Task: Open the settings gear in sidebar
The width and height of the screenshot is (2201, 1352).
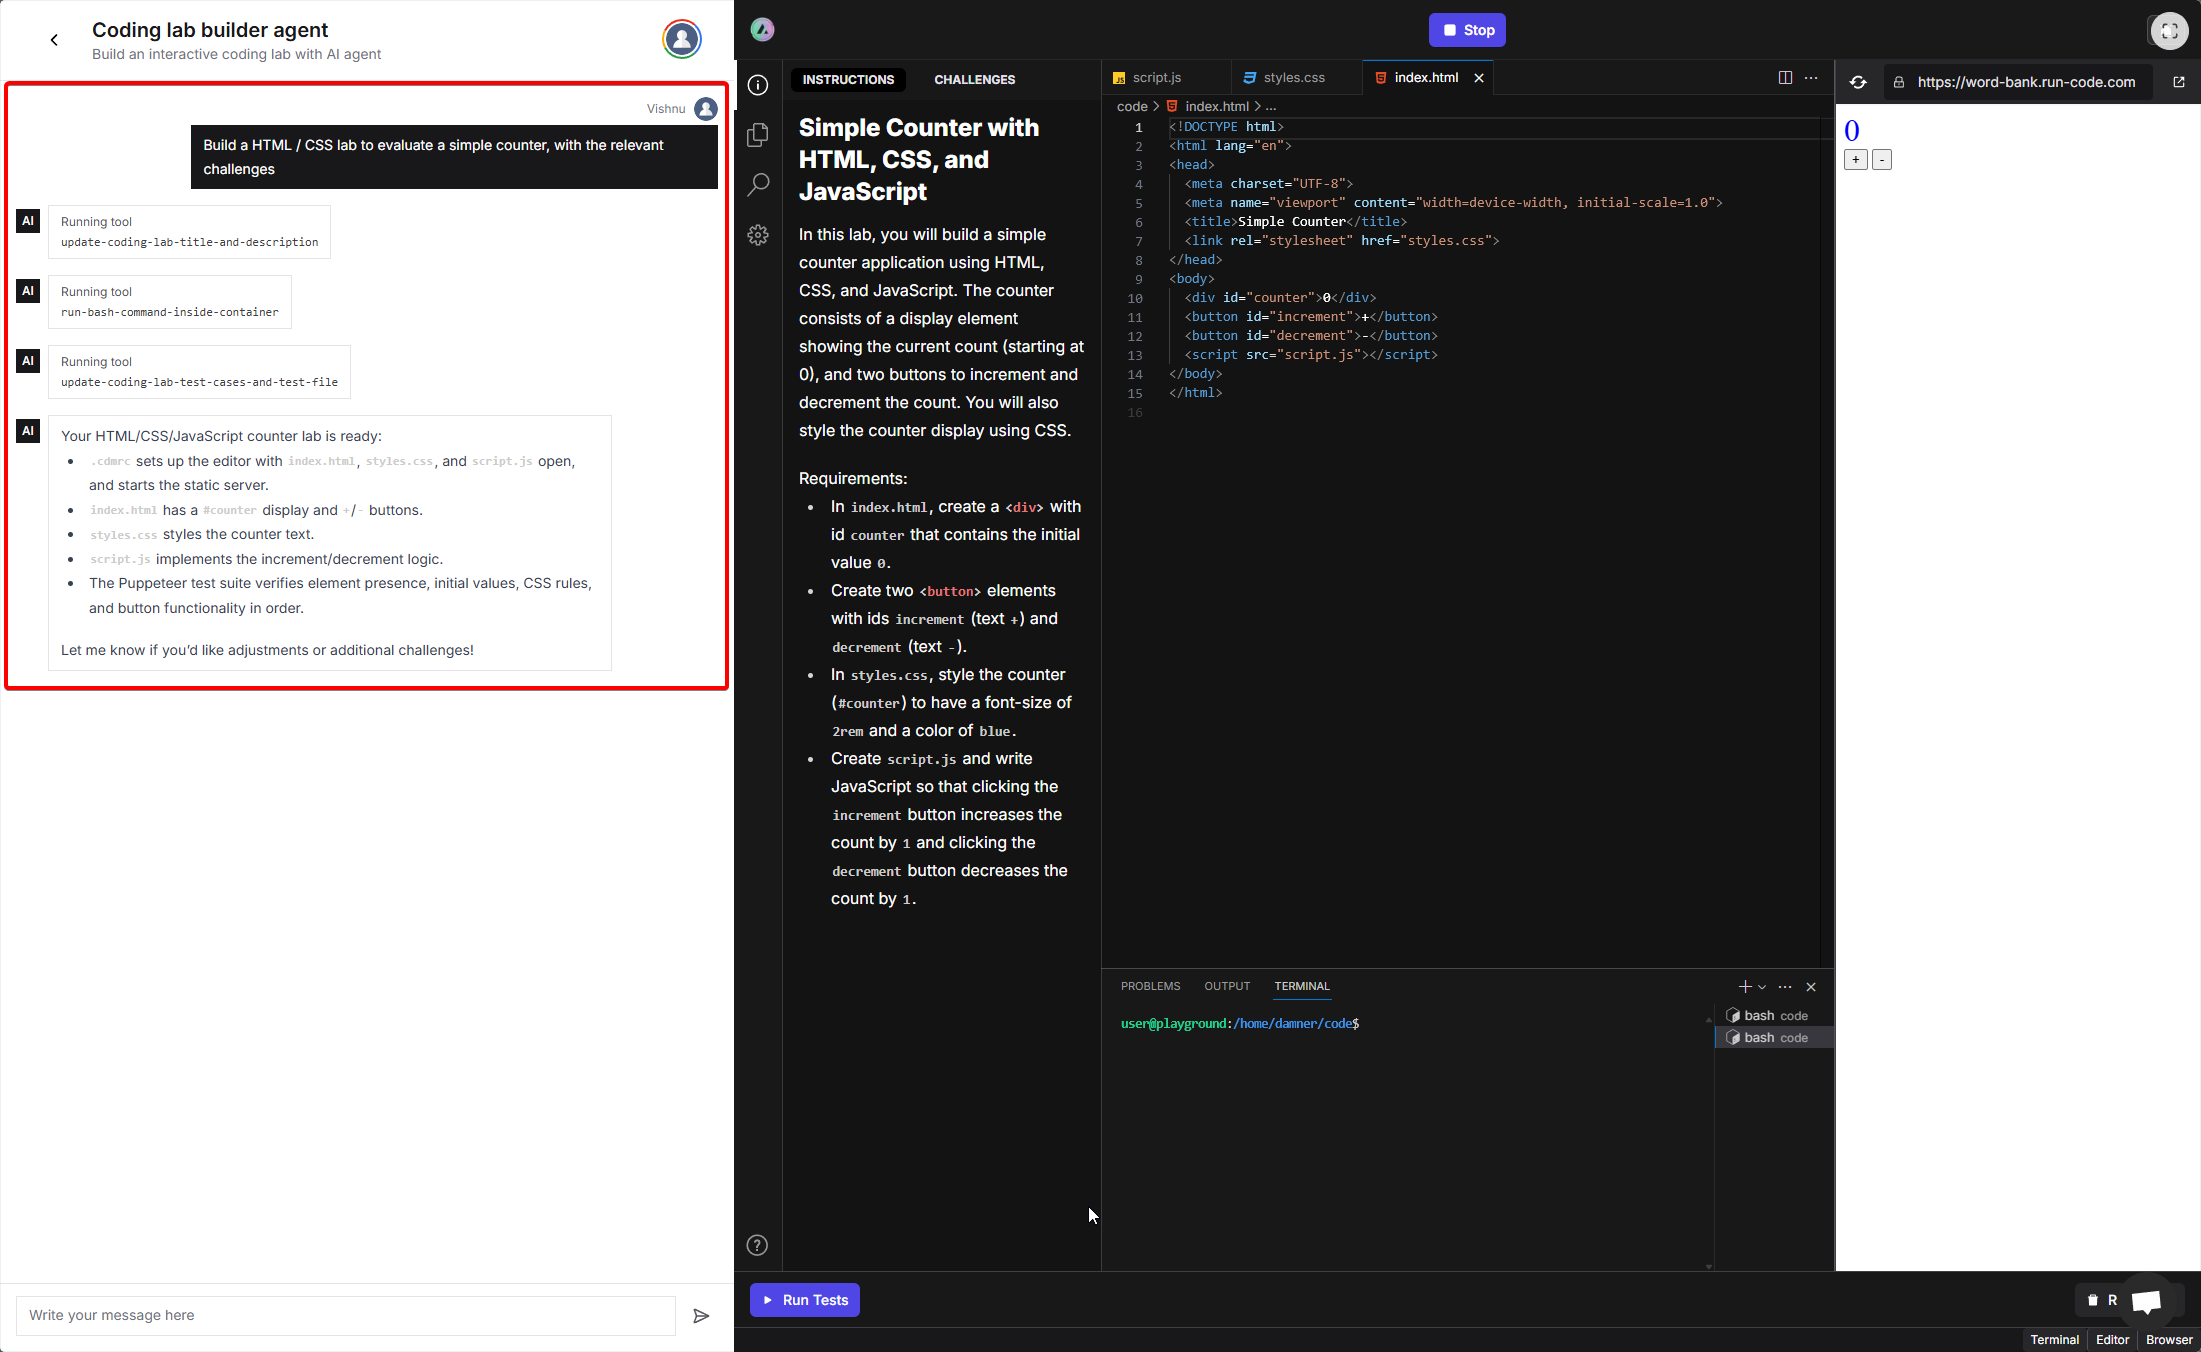Action: pyautogui.click(x=758, y=235)
